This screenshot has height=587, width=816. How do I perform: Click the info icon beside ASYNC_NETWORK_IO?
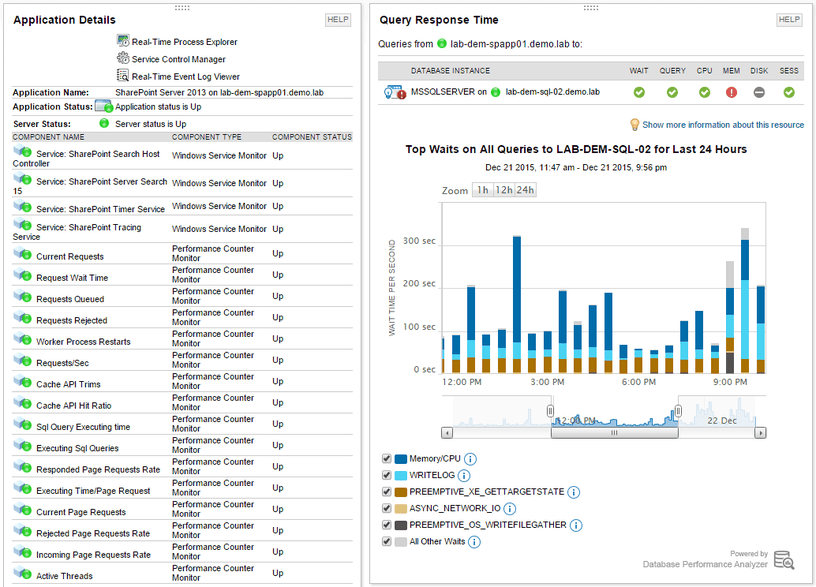[510, 508]
